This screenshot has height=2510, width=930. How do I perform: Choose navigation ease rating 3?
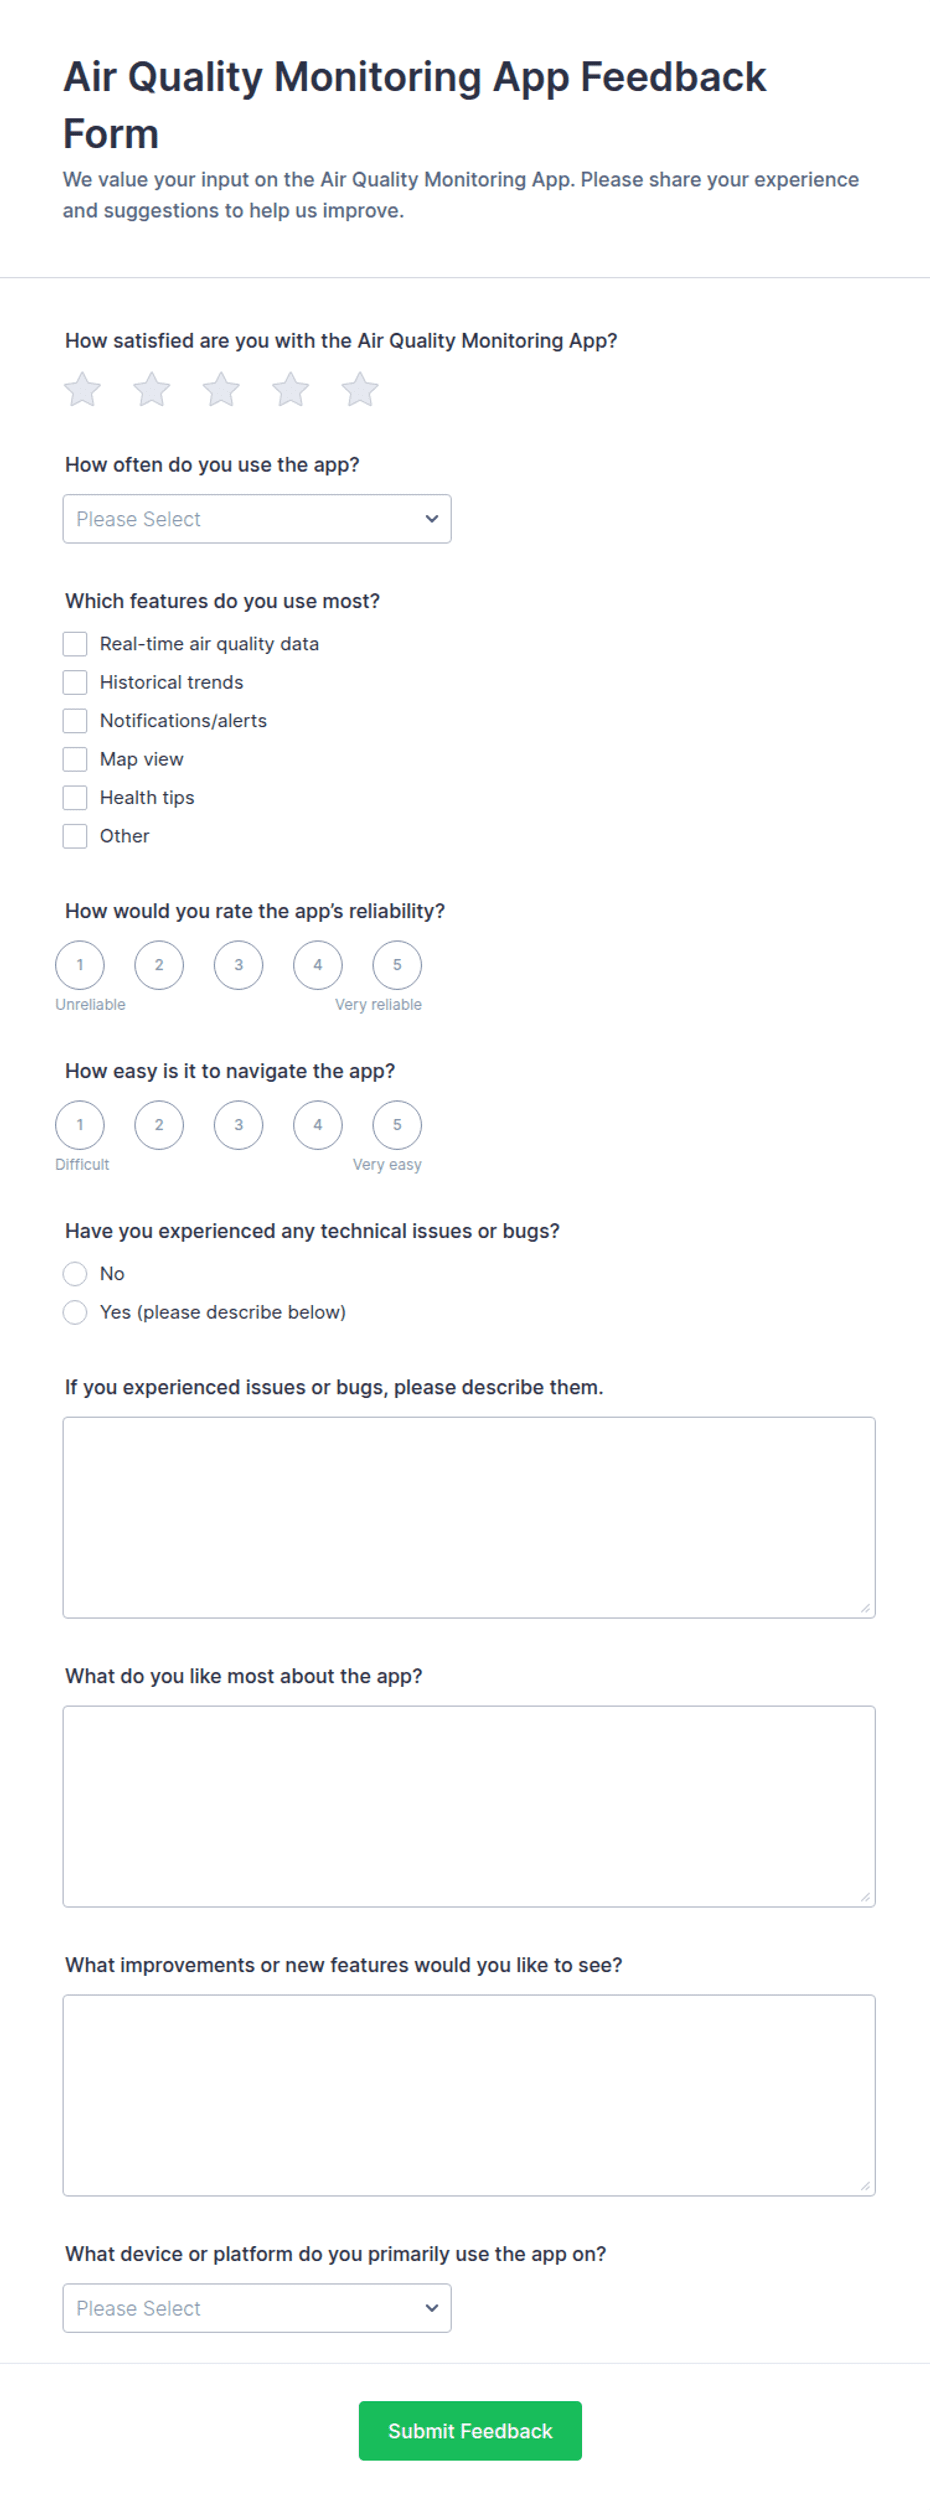point(238,1125)
